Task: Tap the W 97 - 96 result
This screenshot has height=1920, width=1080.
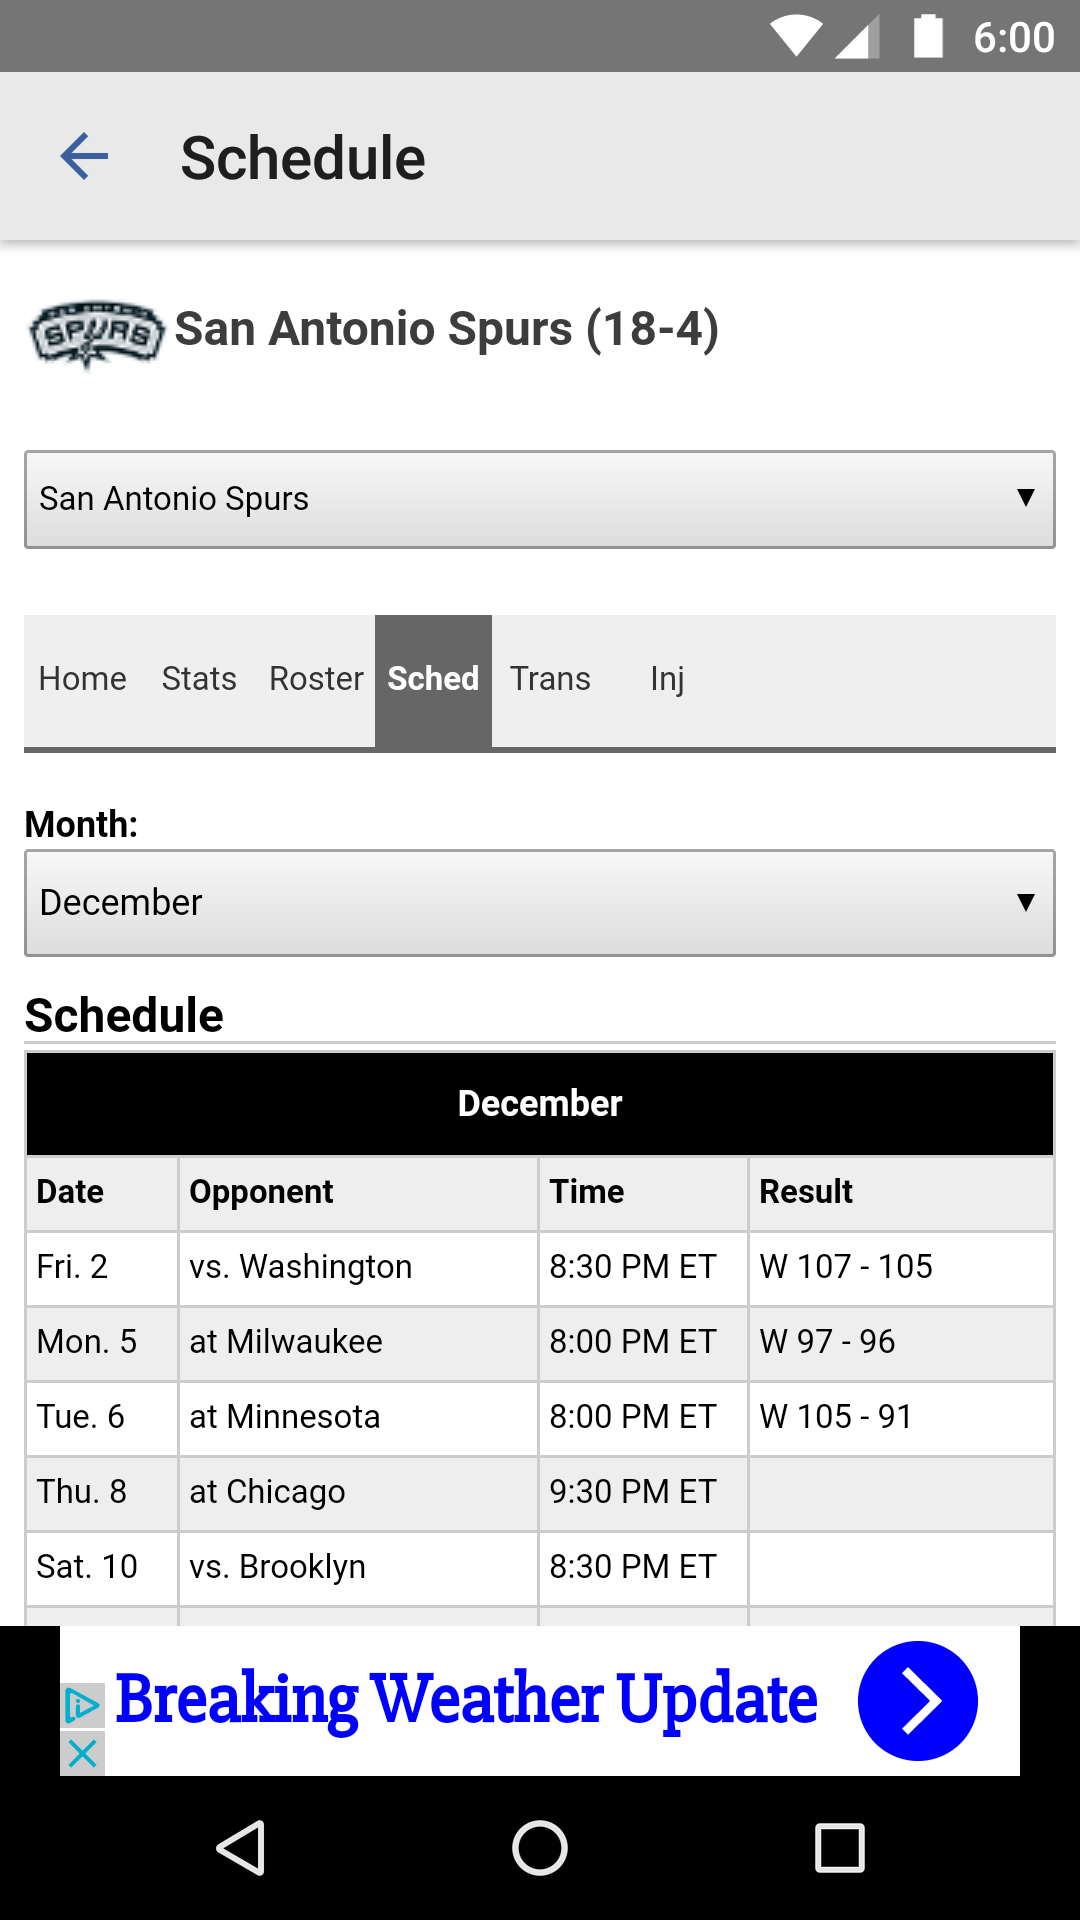Action: [827, 1342]
